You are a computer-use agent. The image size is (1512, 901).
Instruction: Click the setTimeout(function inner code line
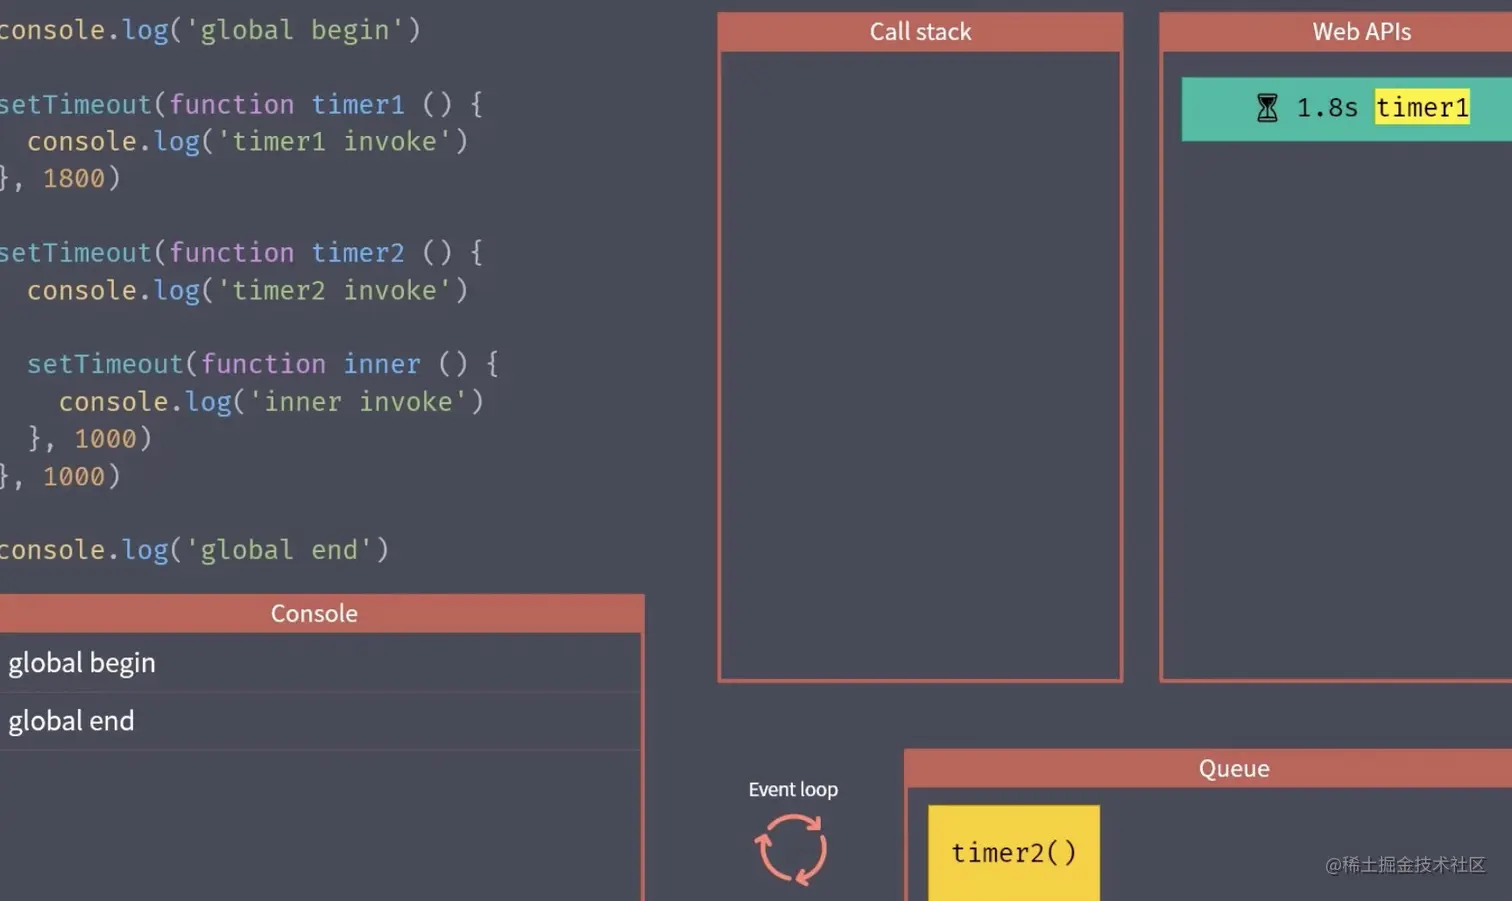click(x=263, y=364)
